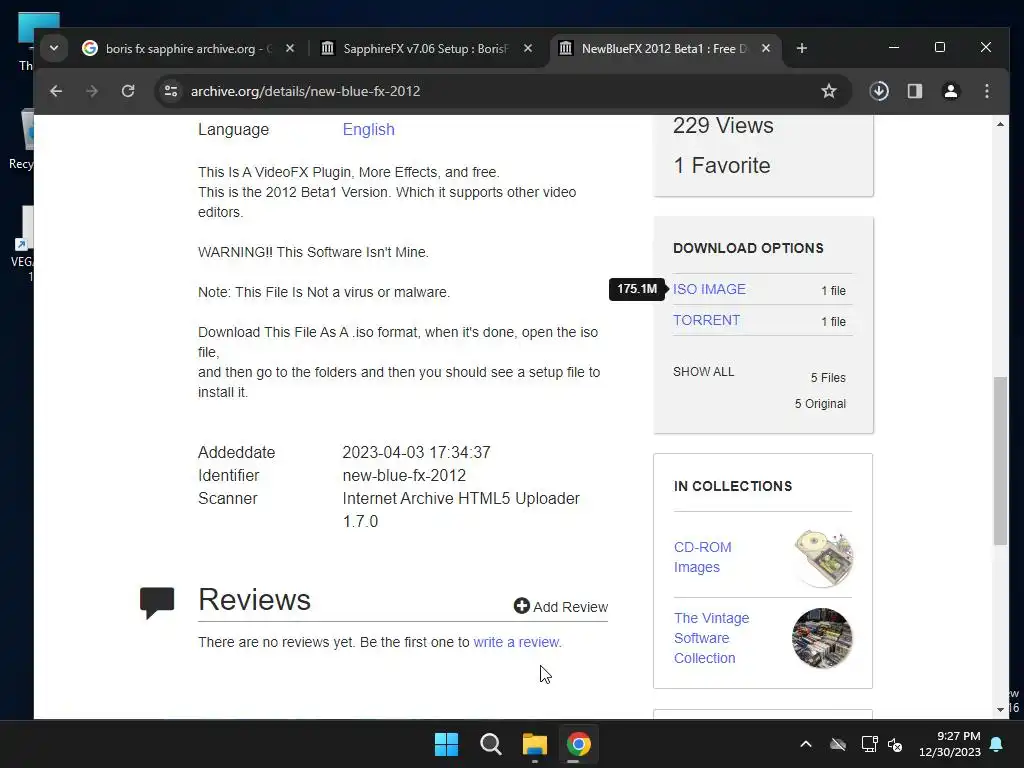Click the Chrome taskbar icon
This screenshot has height=768, width=1024.
pyautogui.click(x=579, y=744)
